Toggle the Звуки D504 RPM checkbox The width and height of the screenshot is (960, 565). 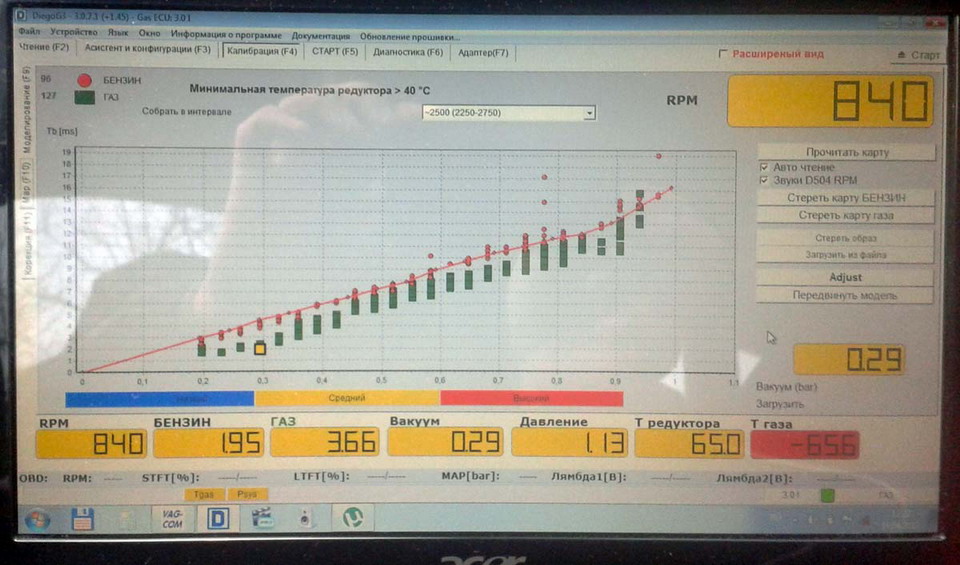[x=764, y=181]
